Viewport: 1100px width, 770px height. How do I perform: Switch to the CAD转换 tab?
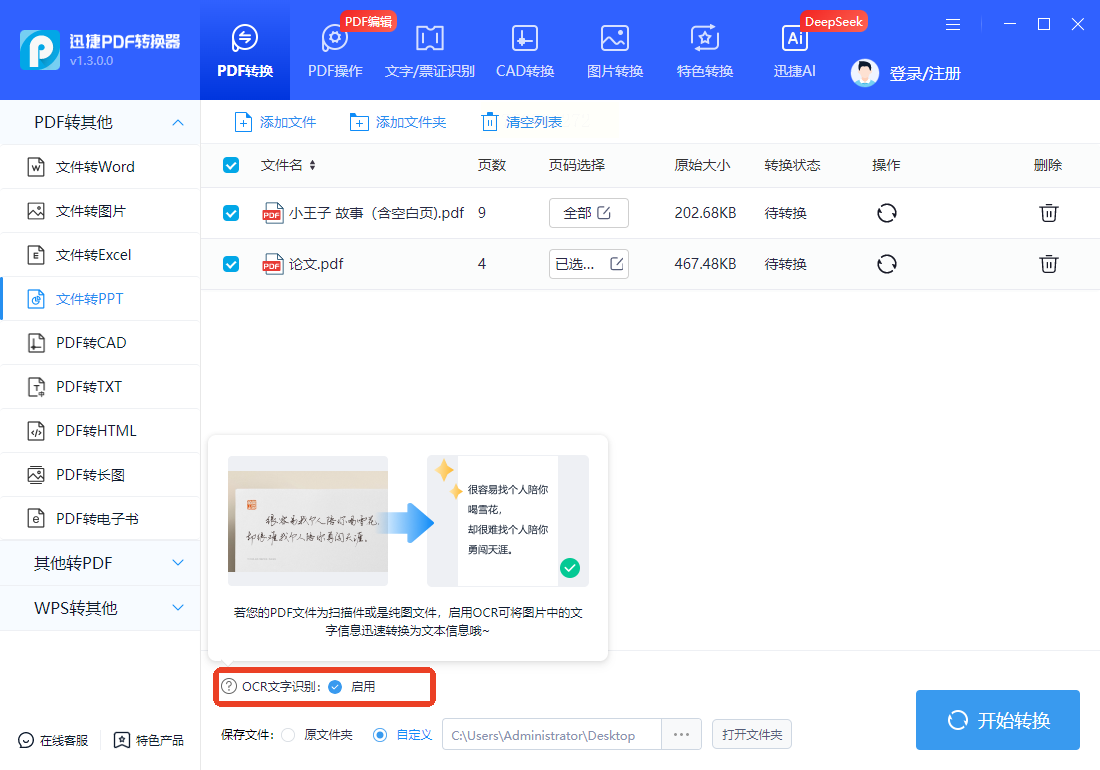tap(525, 51)
